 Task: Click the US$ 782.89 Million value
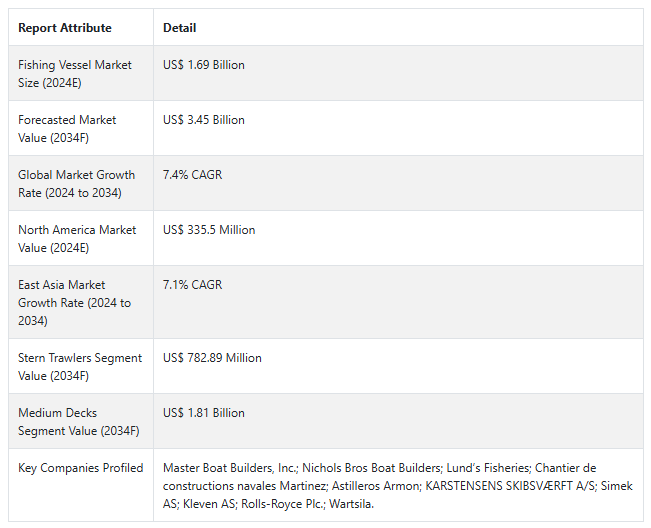coord(211,358)
